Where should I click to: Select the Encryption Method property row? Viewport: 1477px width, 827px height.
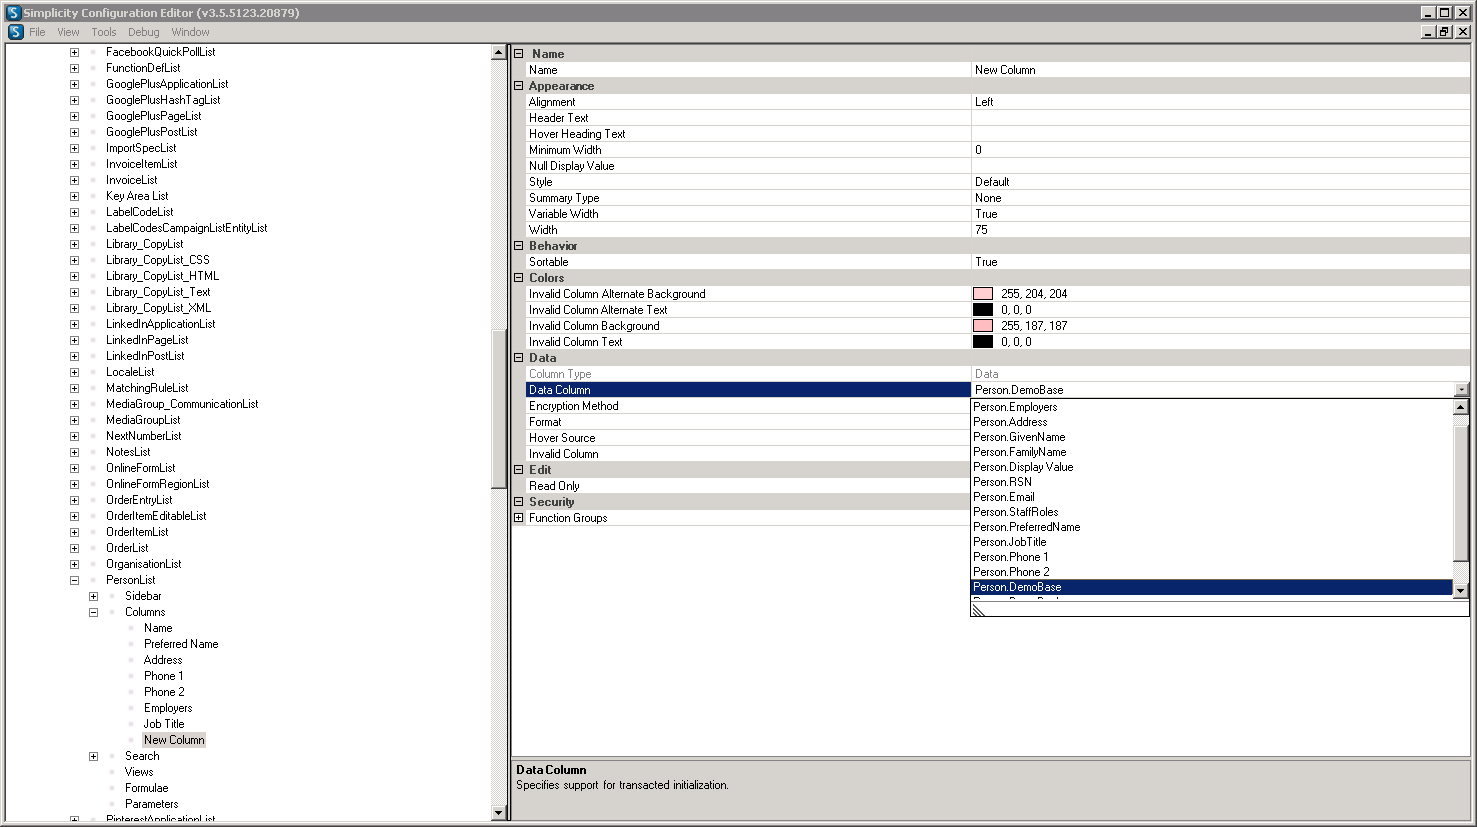(x=748, y=406)
